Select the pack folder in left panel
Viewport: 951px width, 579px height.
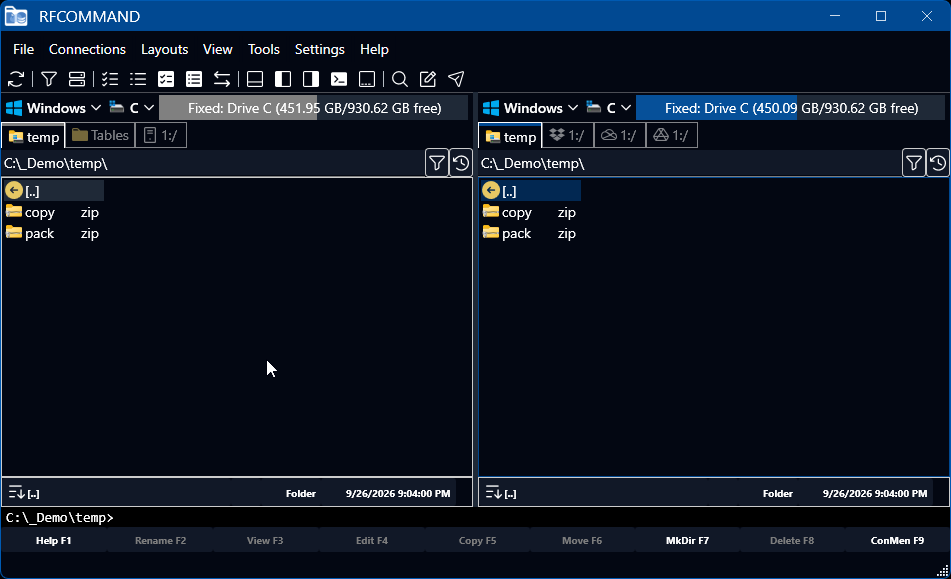53,233
